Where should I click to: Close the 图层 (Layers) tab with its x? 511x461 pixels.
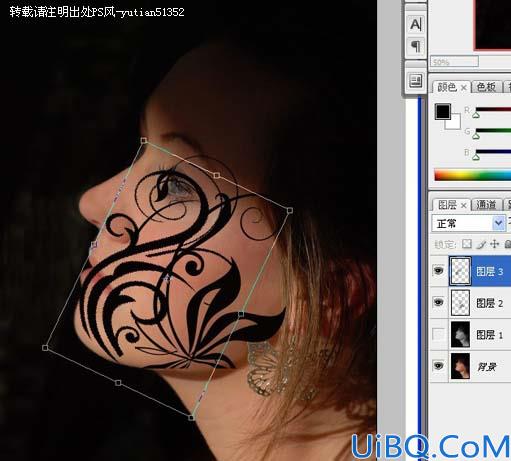pos(463,205)
